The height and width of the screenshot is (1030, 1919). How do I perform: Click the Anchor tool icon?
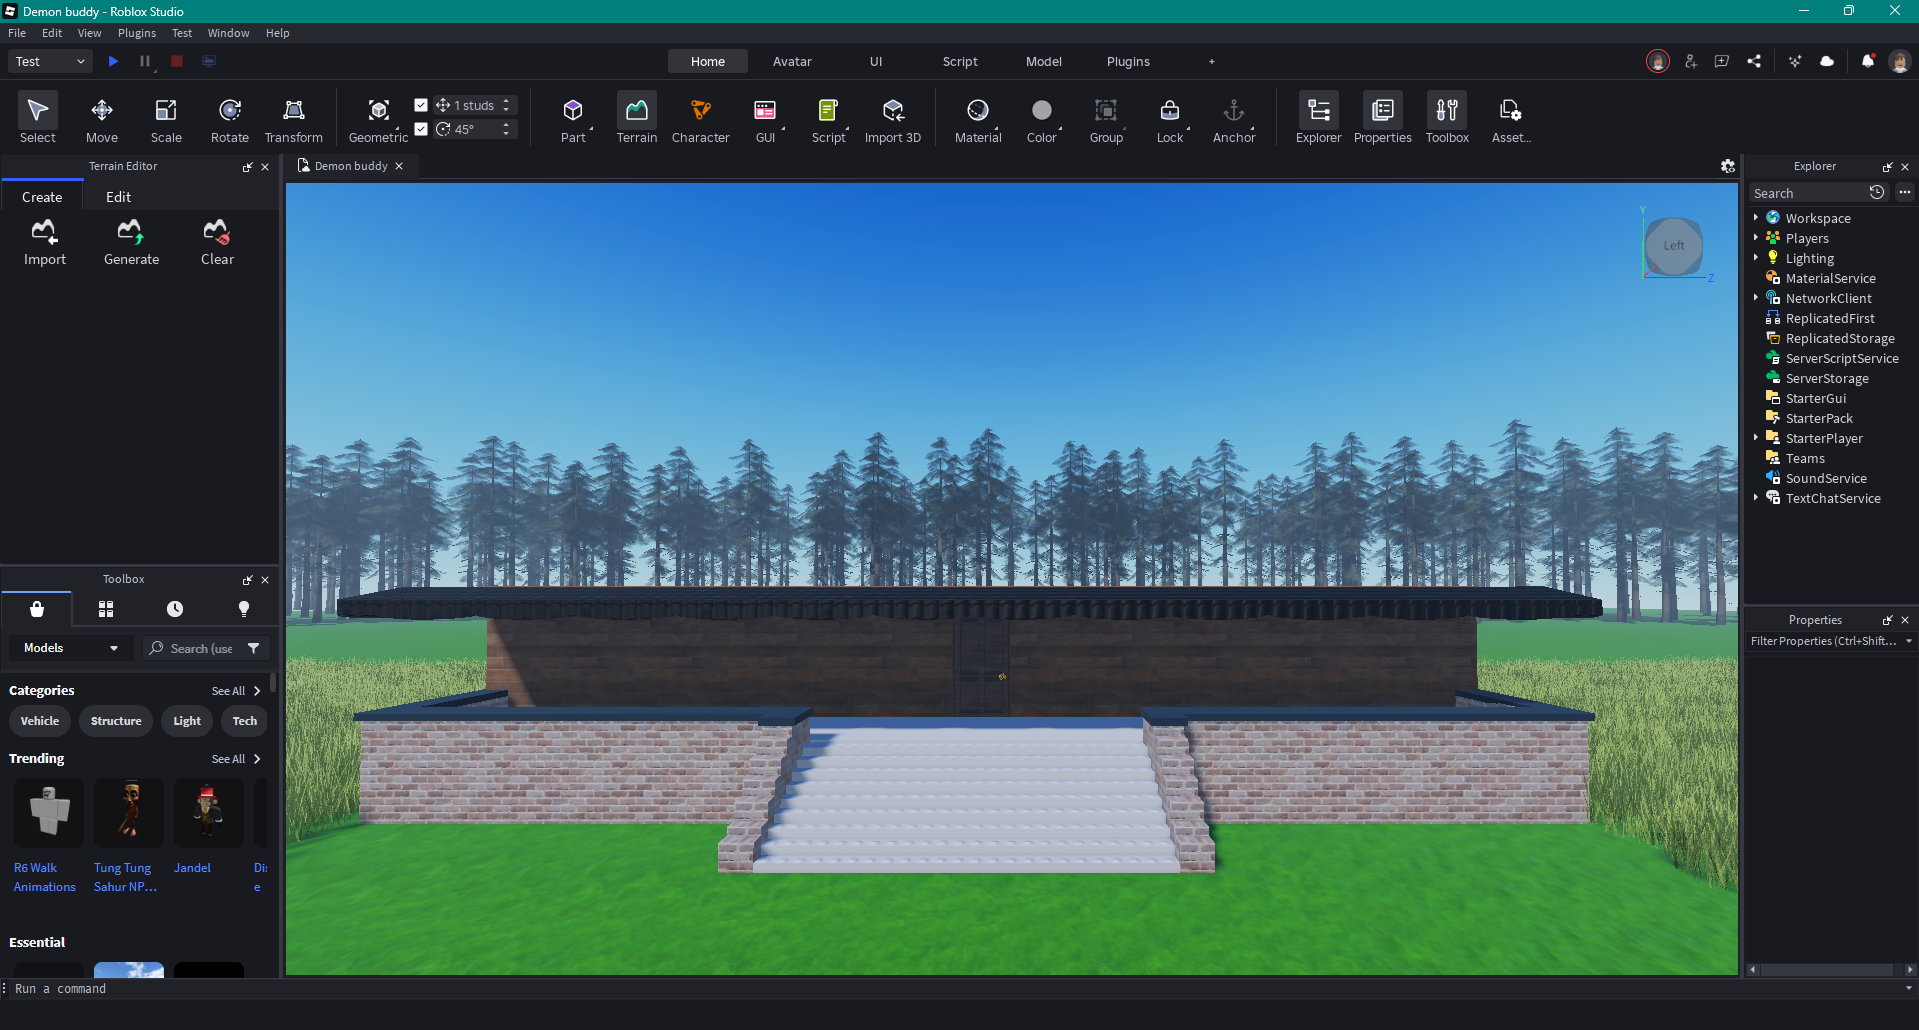click(x=1233, y=119)
